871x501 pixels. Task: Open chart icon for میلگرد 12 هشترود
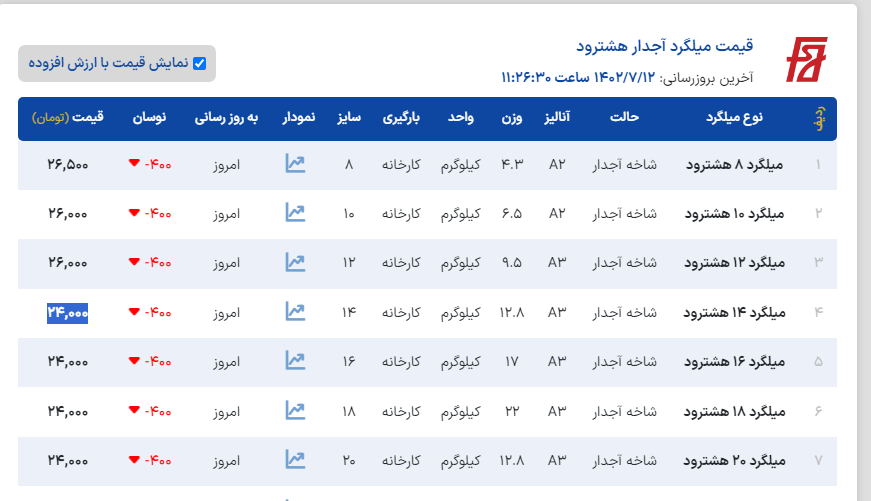tap(294, 262)
